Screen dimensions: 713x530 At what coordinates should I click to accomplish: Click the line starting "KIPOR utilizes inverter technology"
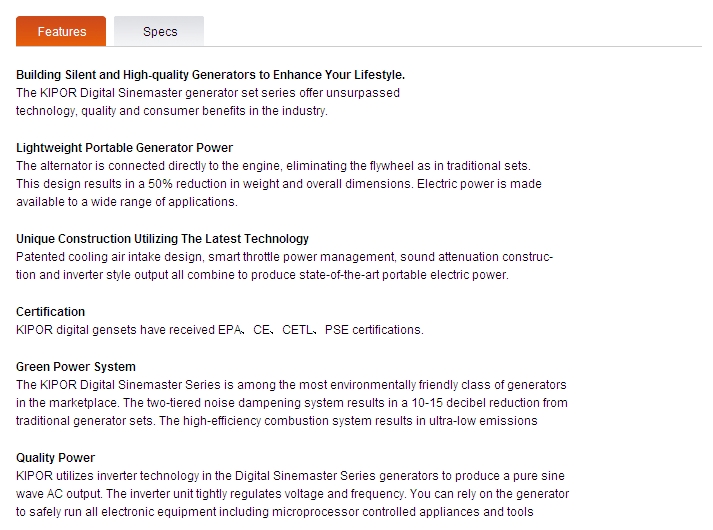tap(290, 476)
